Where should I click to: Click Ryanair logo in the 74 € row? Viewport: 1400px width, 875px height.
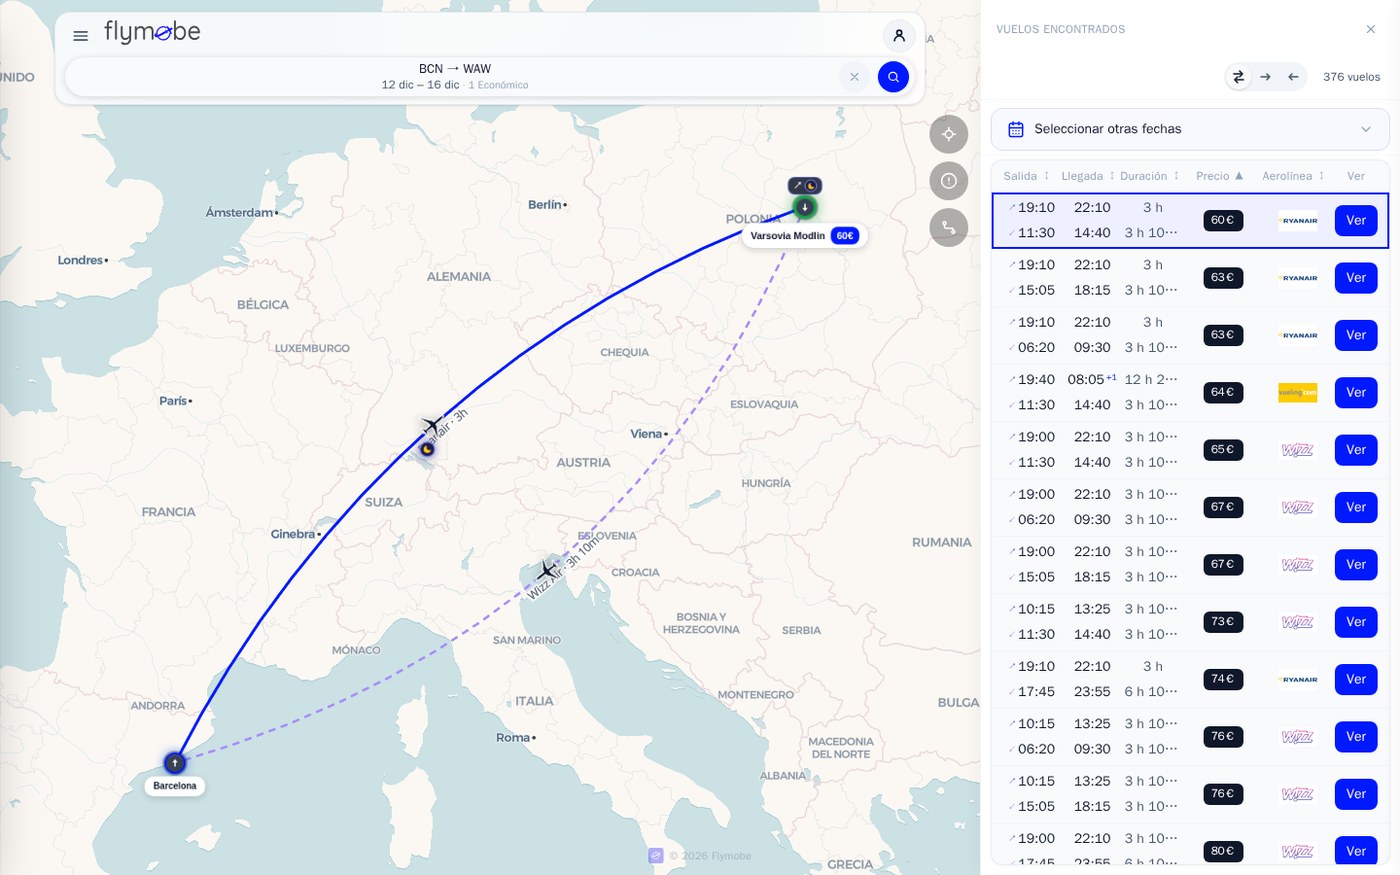1297,679
